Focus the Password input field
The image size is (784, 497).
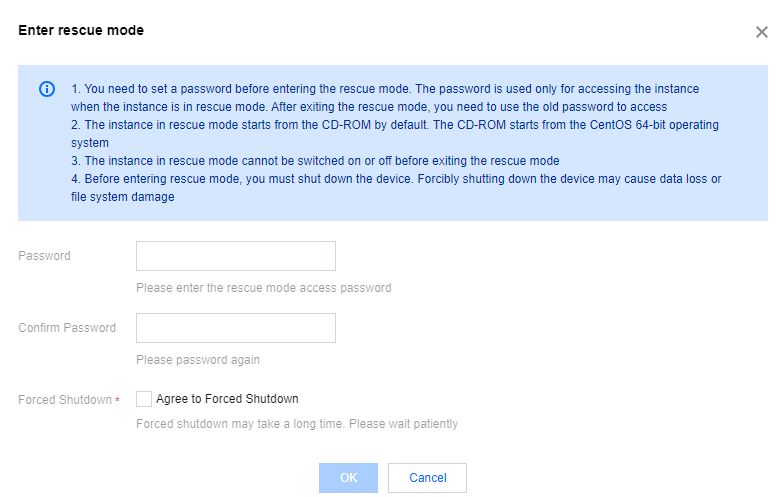pos(236,256)
